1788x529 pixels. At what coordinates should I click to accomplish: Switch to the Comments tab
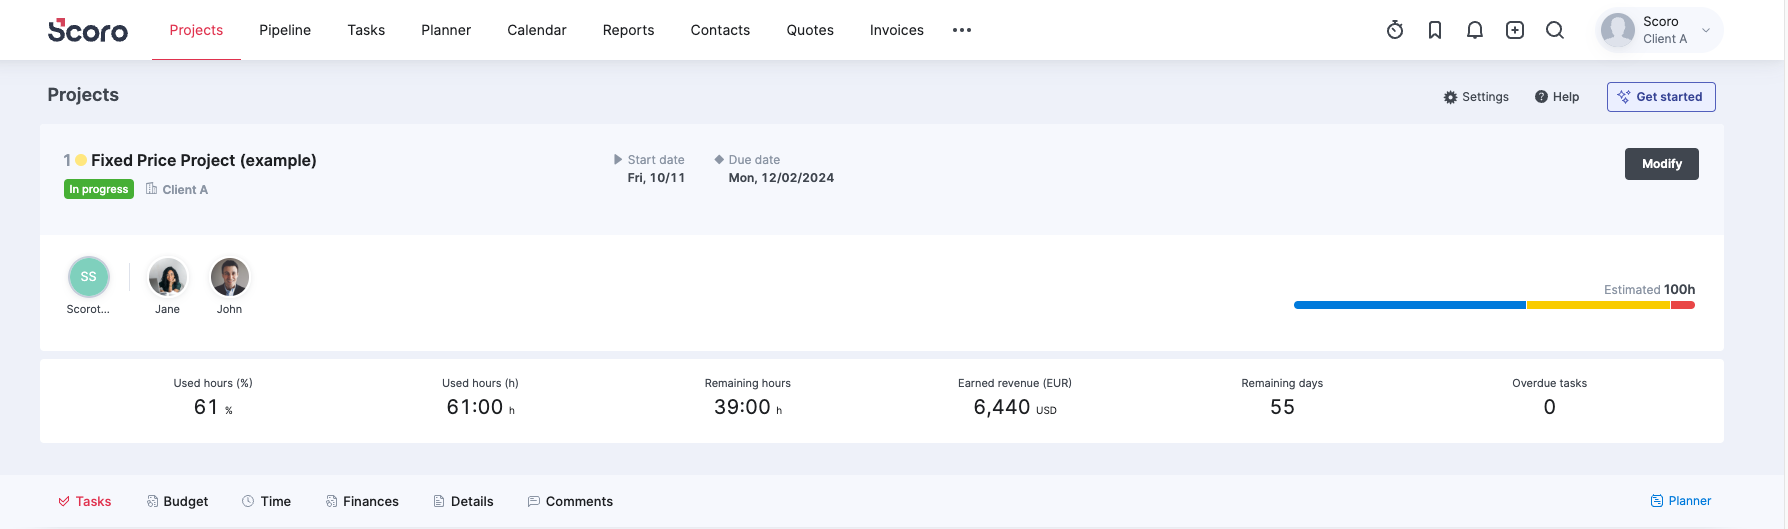point(570,501)
